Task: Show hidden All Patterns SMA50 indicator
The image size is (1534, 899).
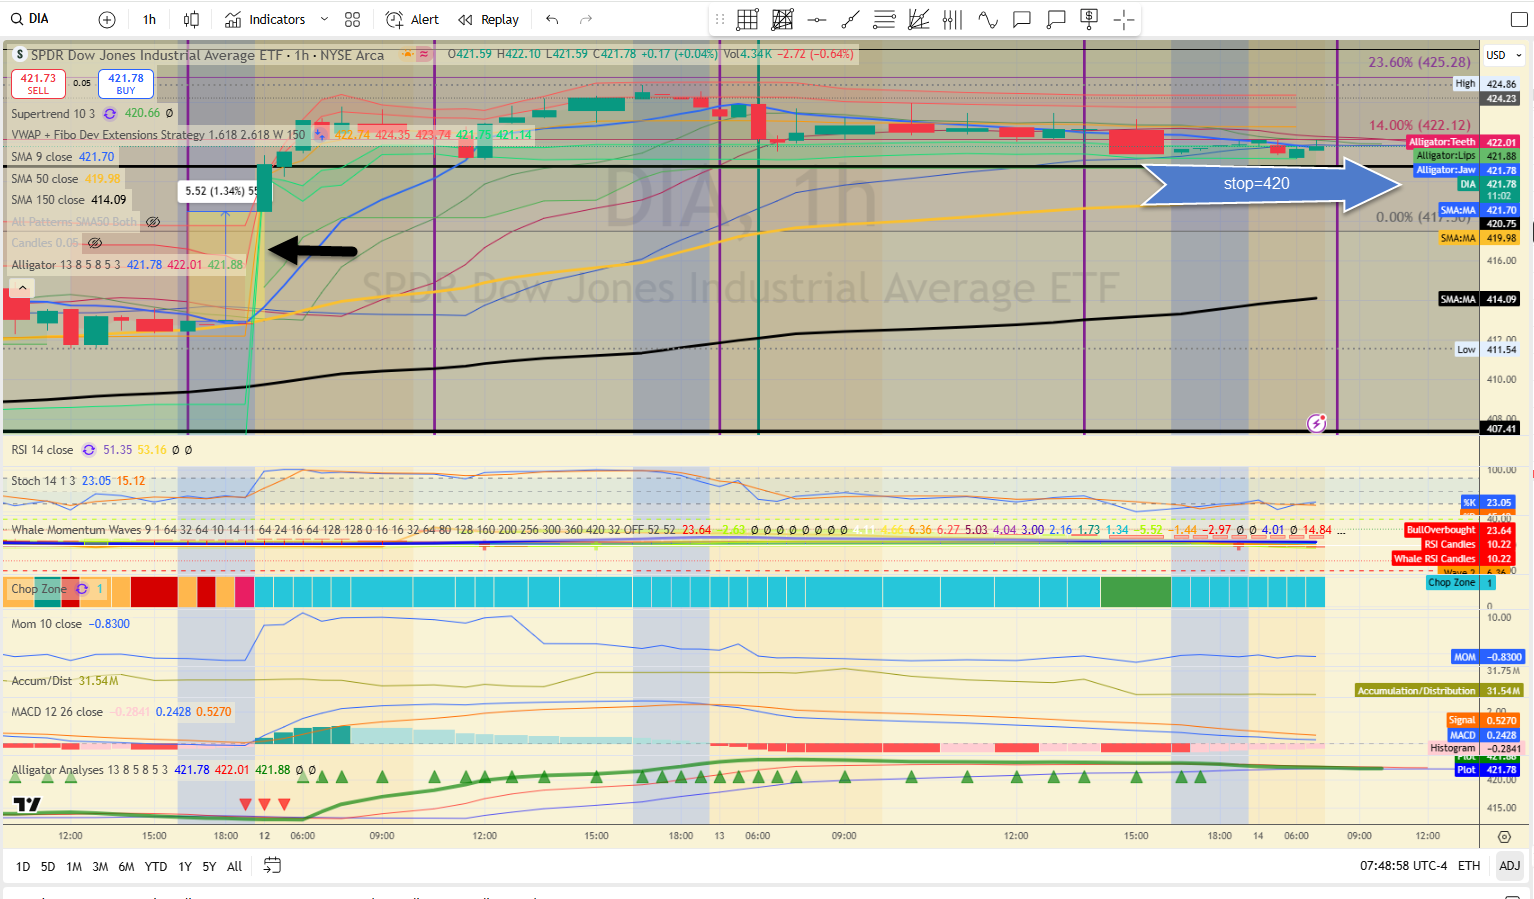Action: click(x=153, y=222)
